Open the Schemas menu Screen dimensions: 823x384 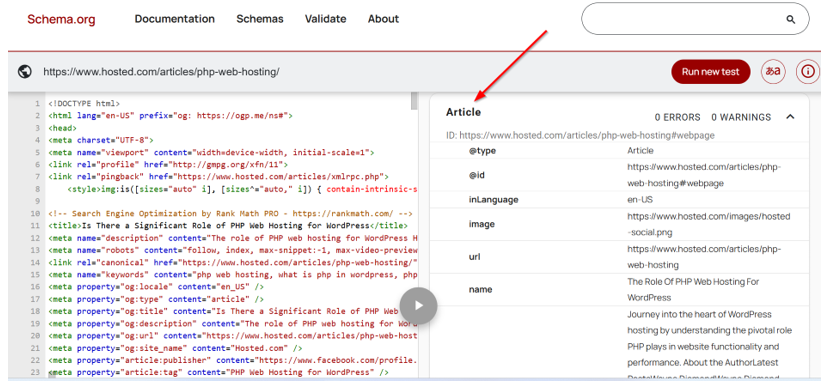coord(260,19)
